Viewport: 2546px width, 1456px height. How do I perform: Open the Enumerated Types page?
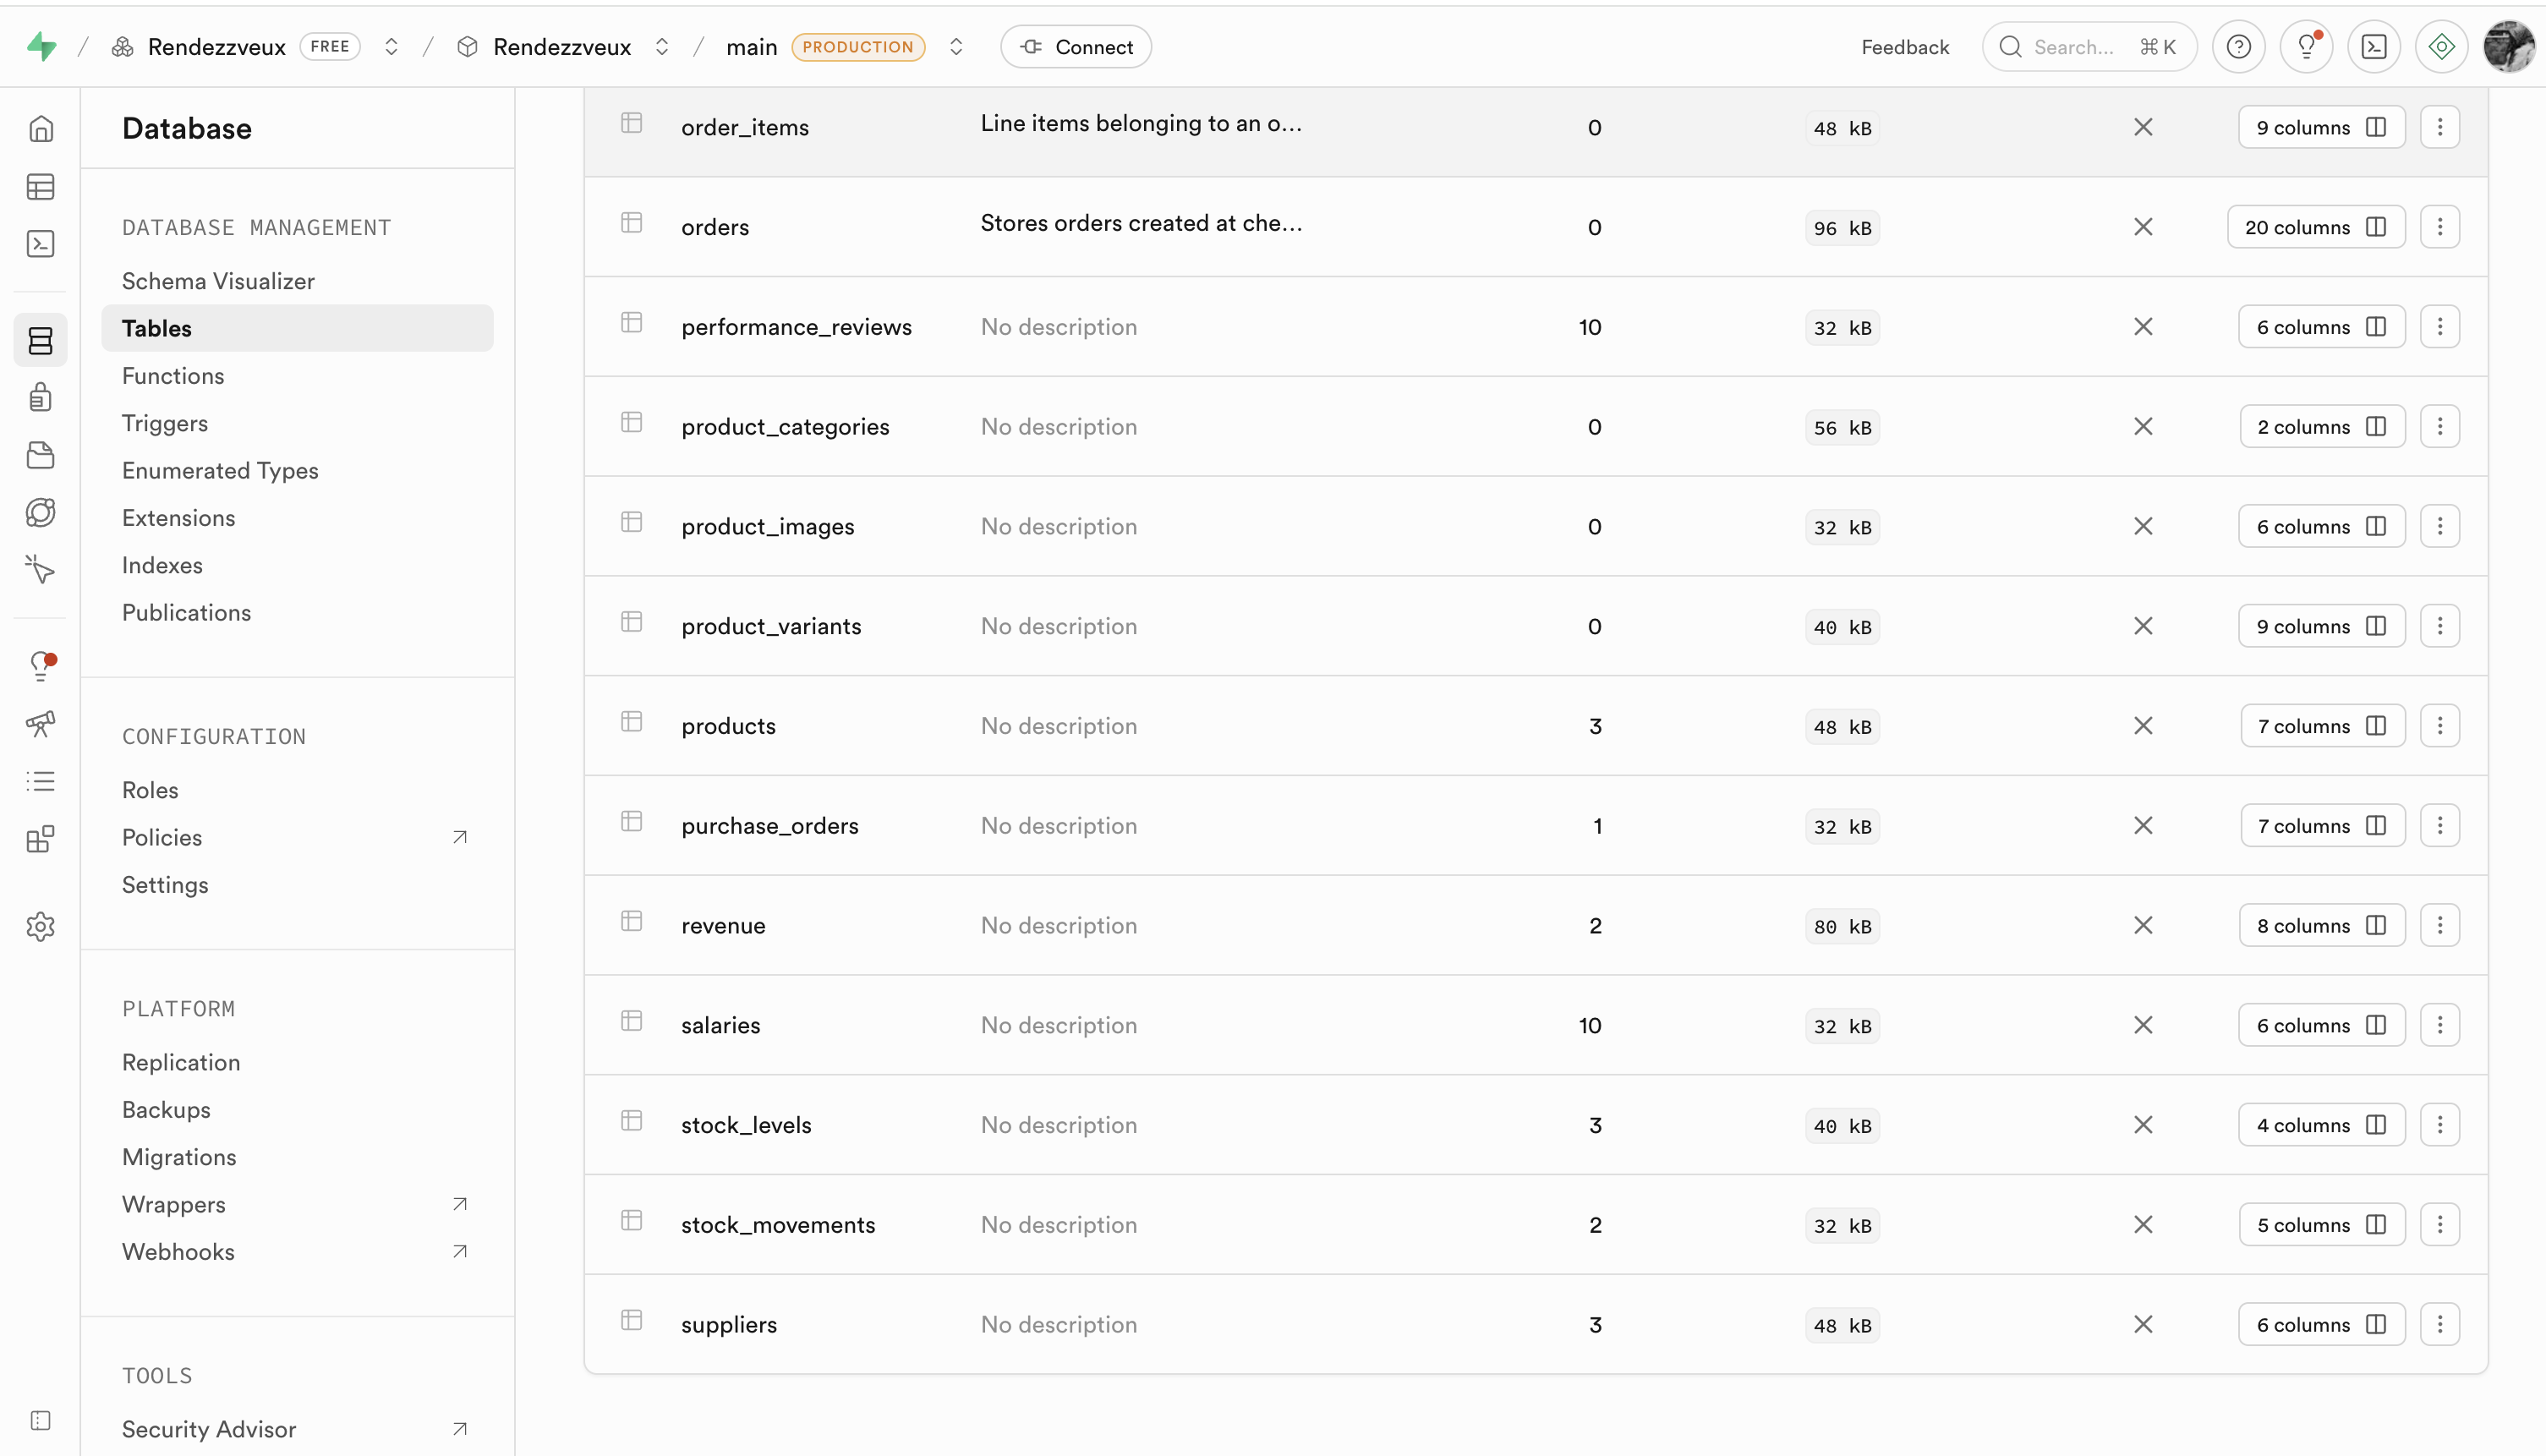pos(220,470)
